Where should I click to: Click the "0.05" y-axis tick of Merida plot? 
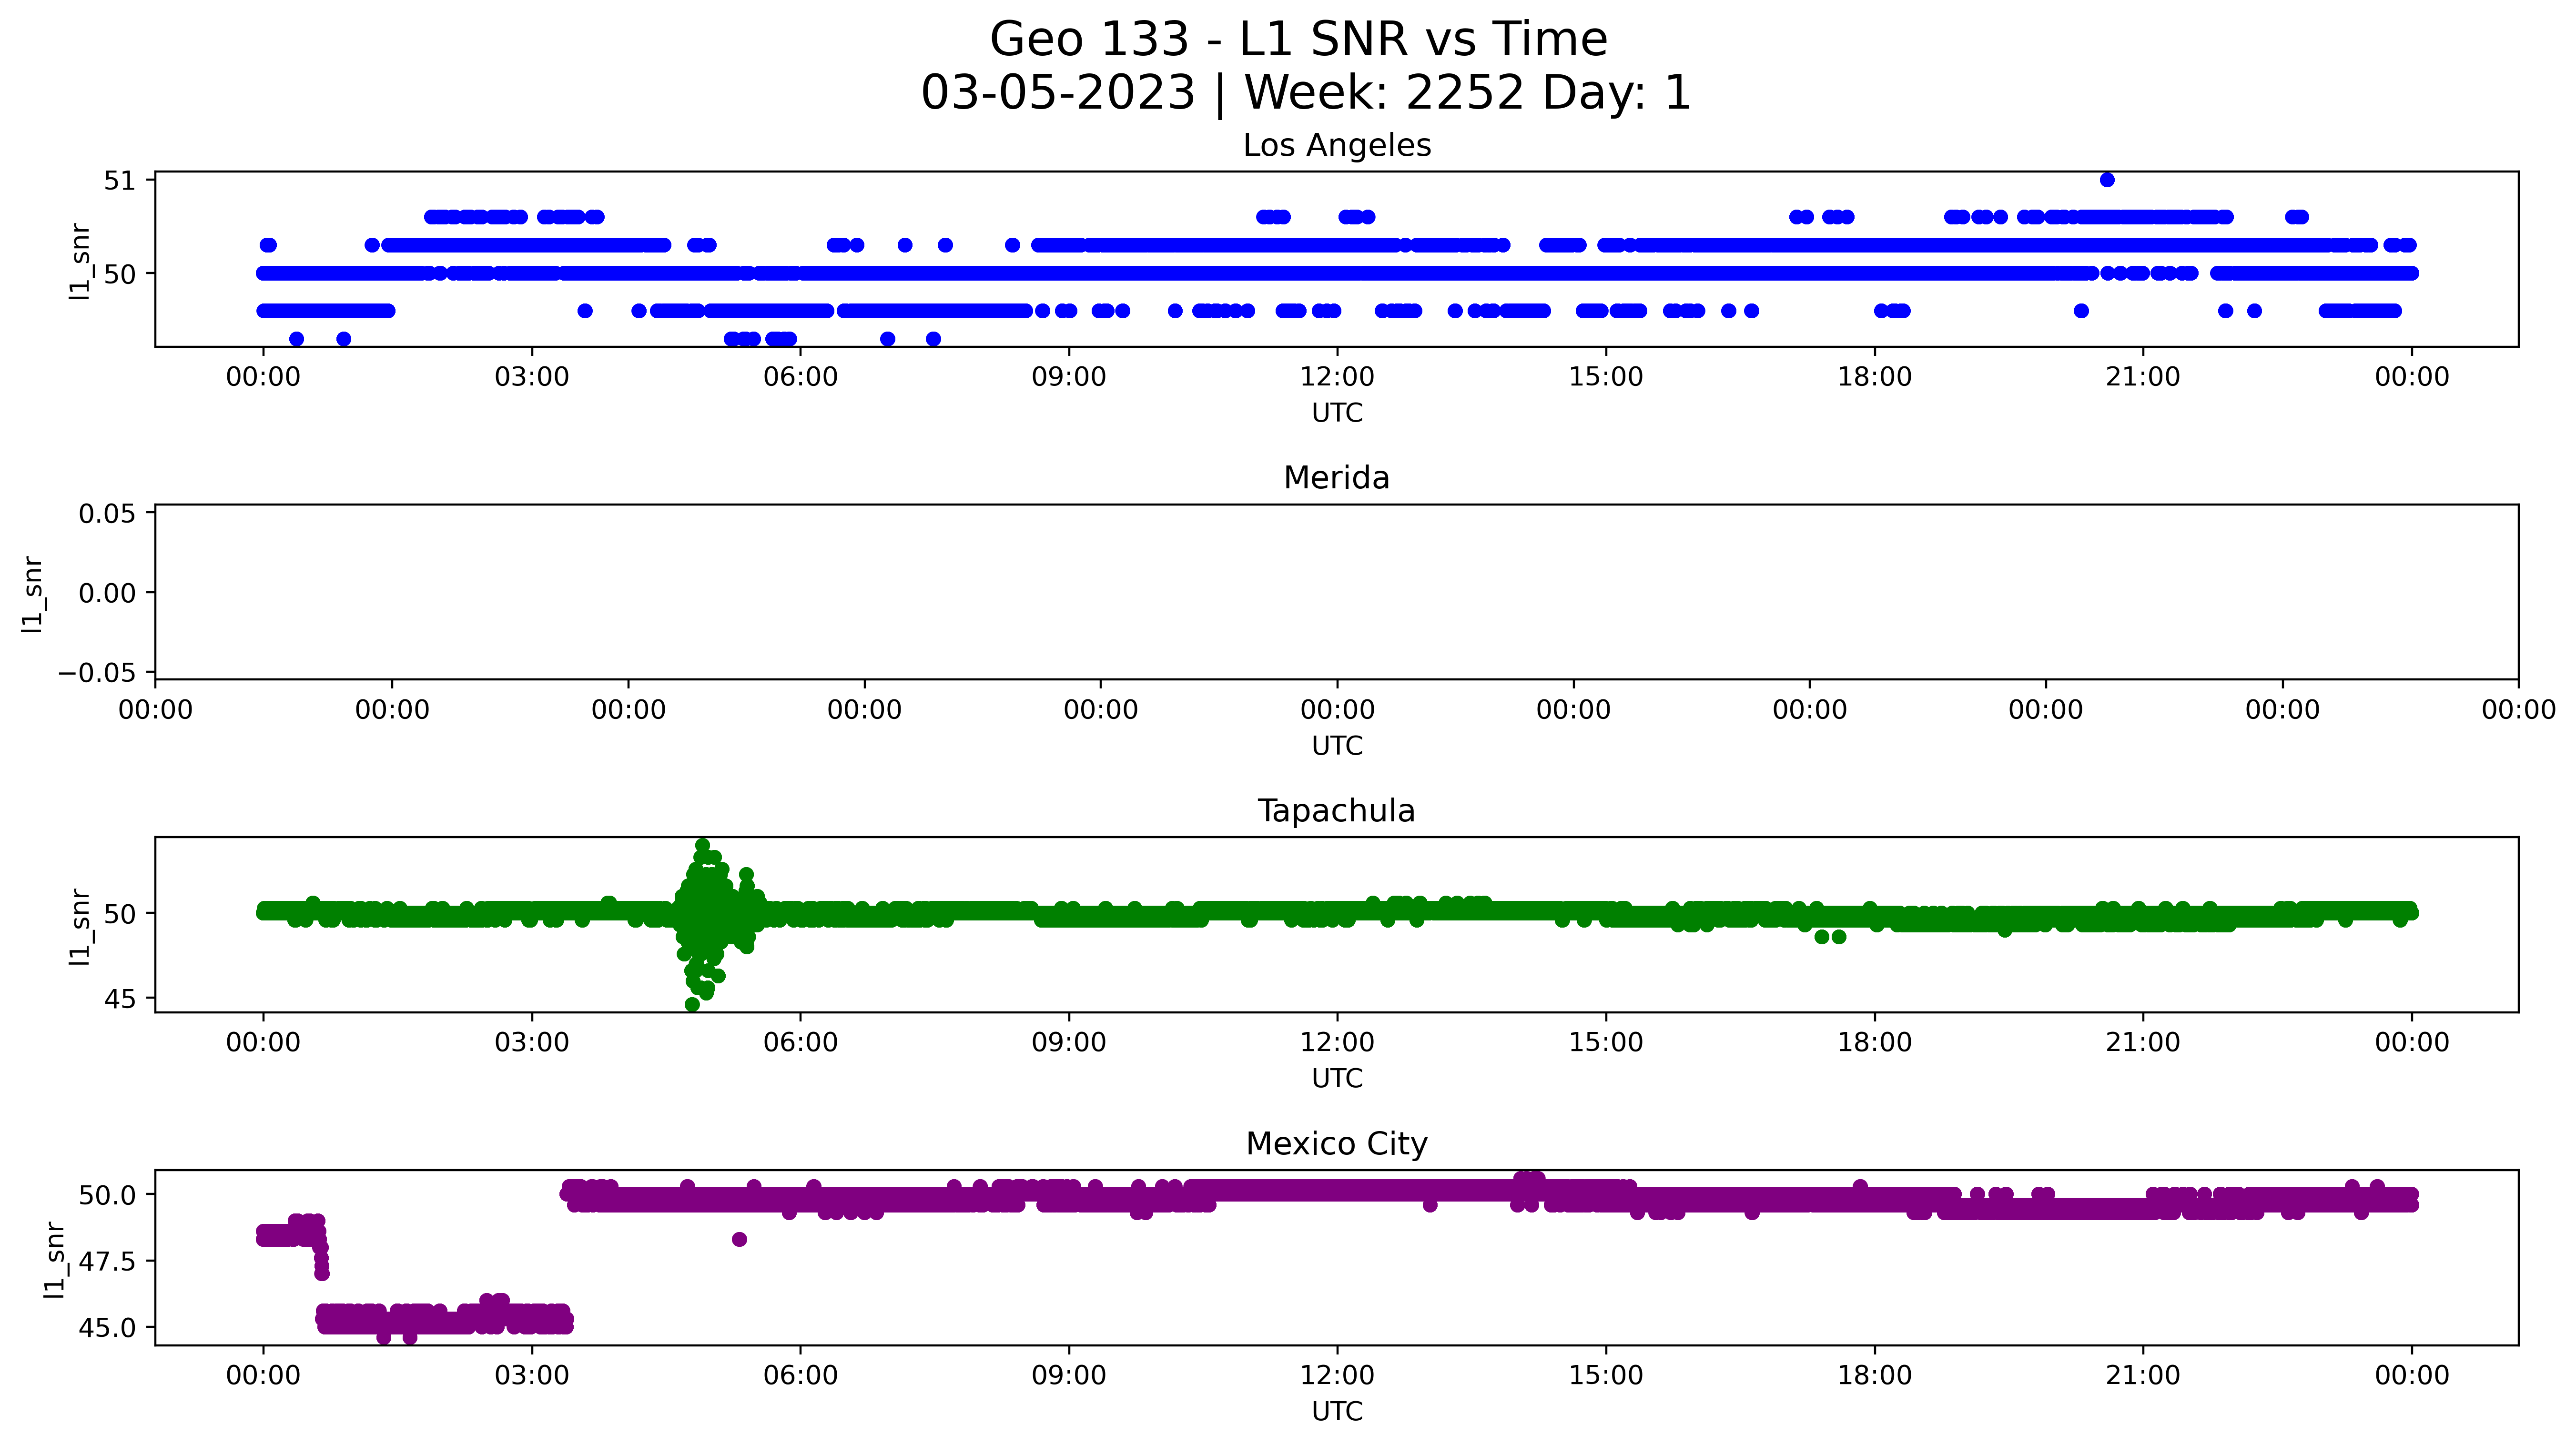click(x=107, y=514)
